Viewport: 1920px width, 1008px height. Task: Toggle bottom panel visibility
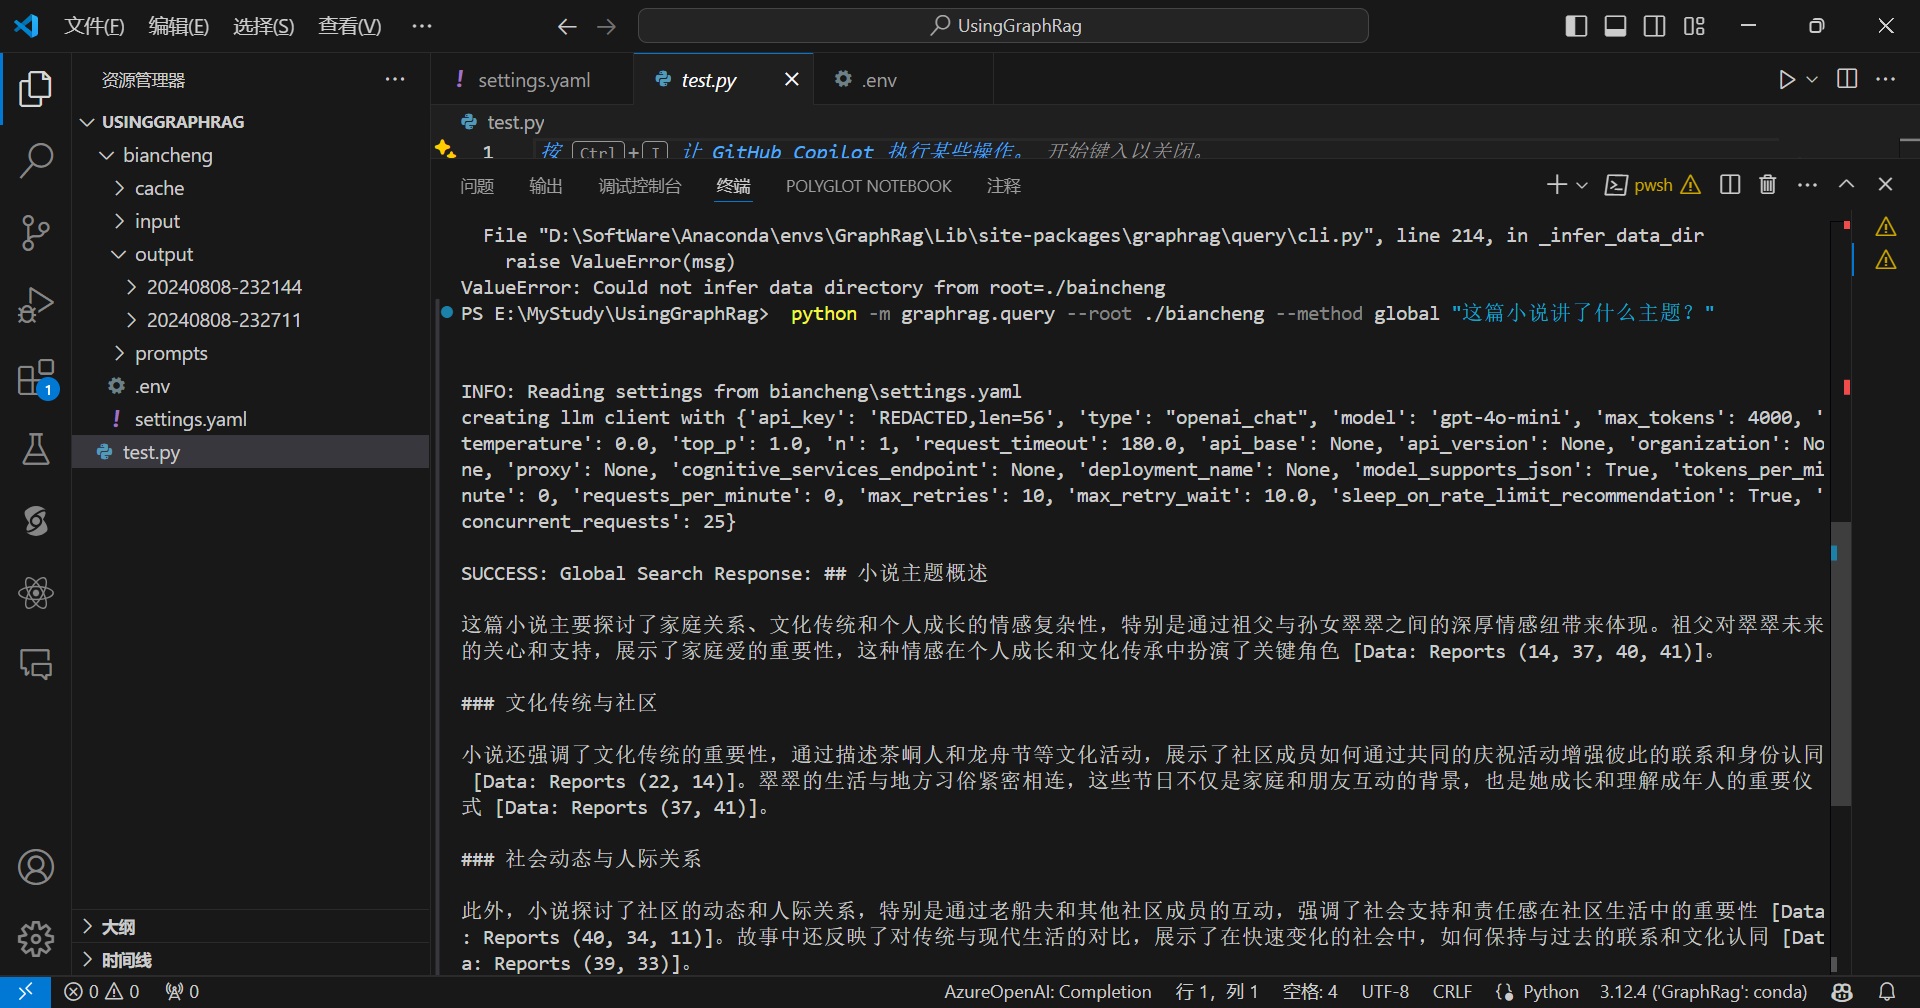1615,26
